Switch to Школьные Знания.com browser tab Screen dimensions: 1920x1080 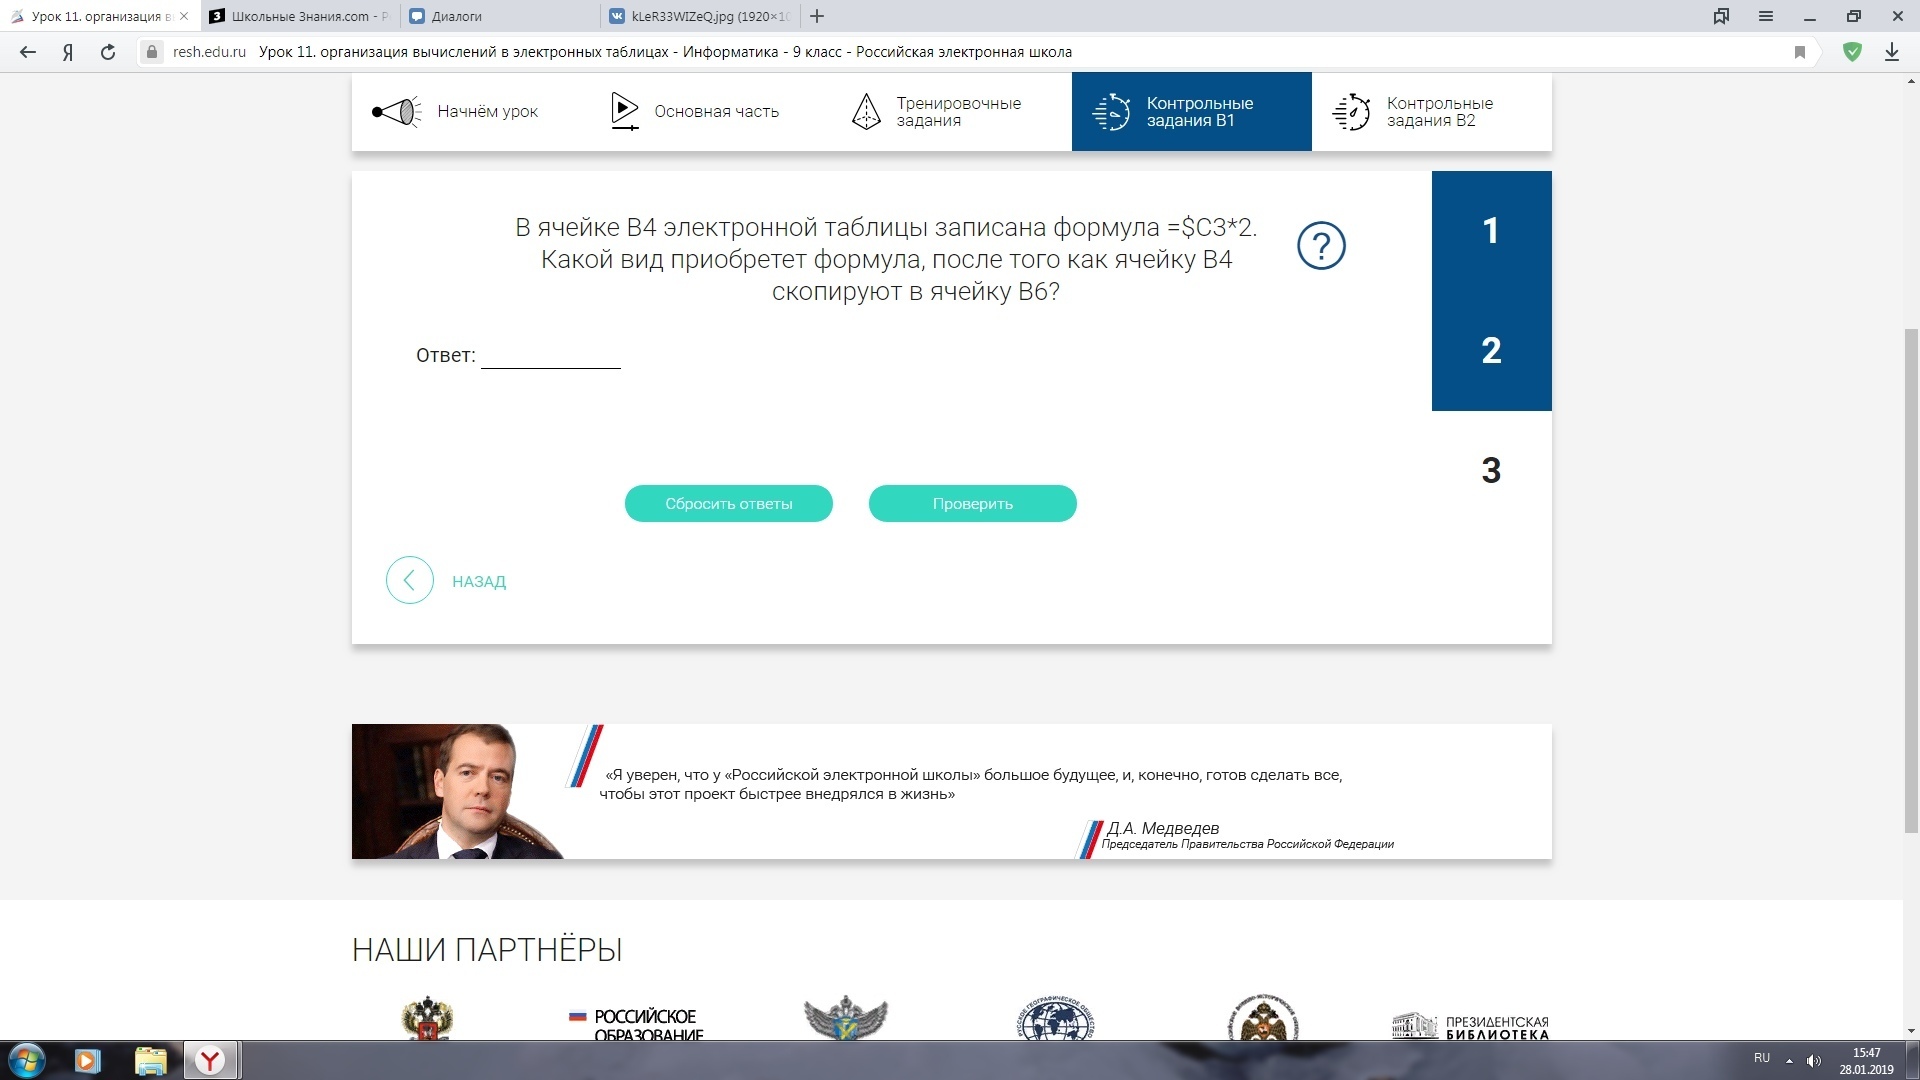click(300, 16)
